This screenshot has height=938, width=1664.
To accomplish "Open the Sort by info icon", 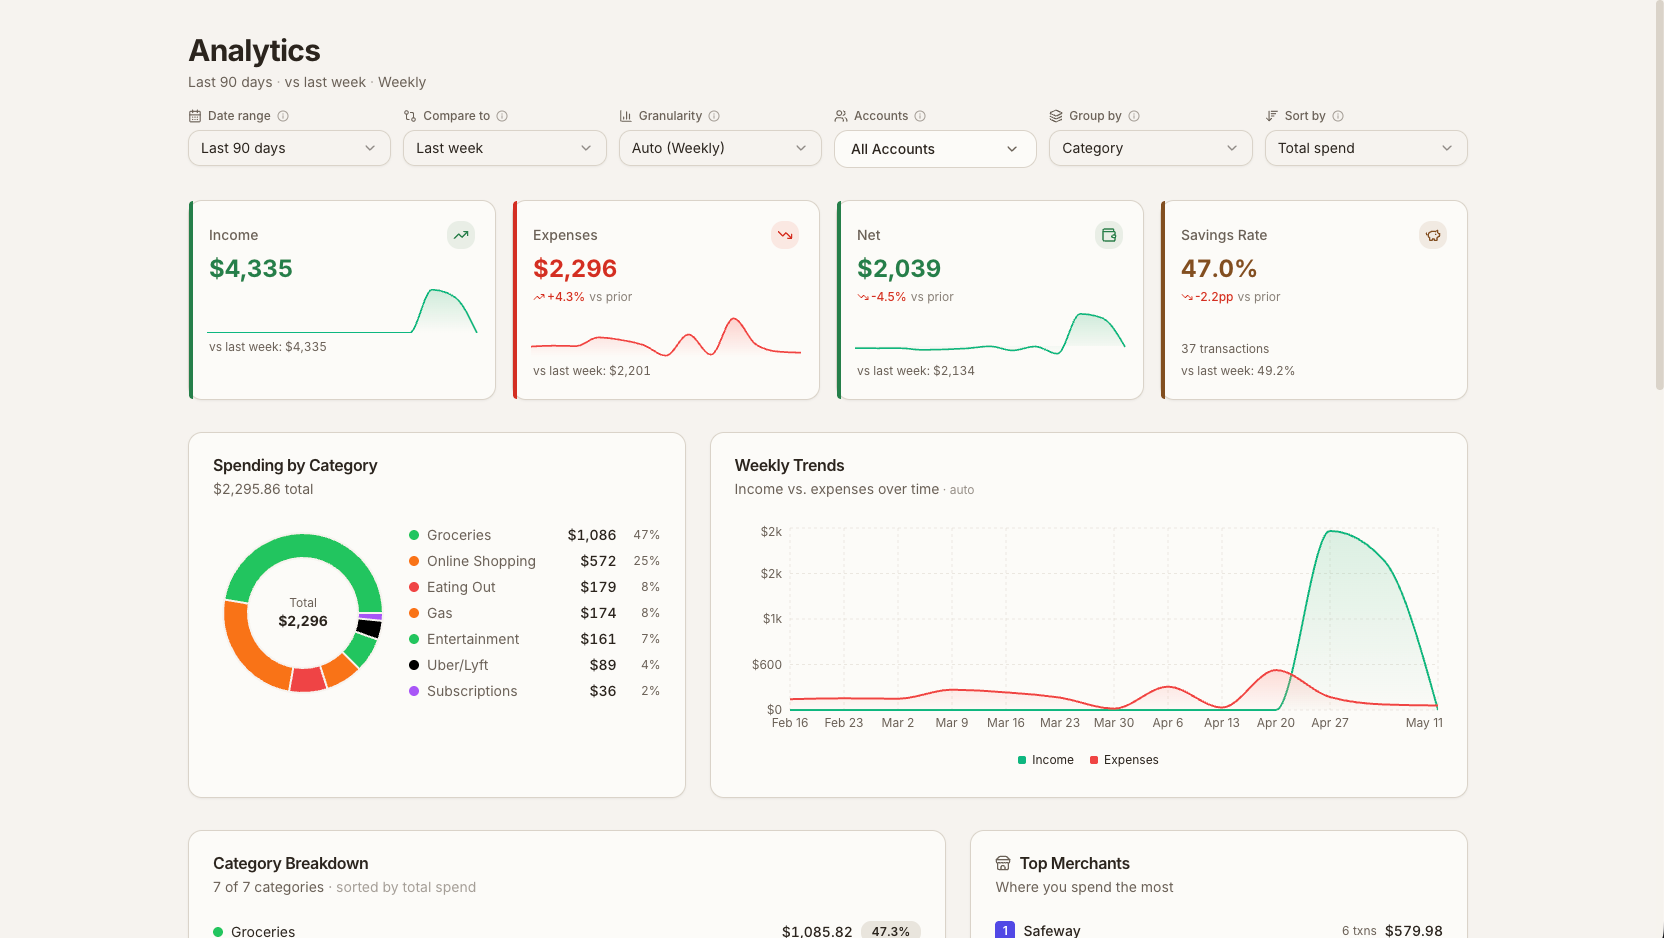I will tap(1338, 116).
